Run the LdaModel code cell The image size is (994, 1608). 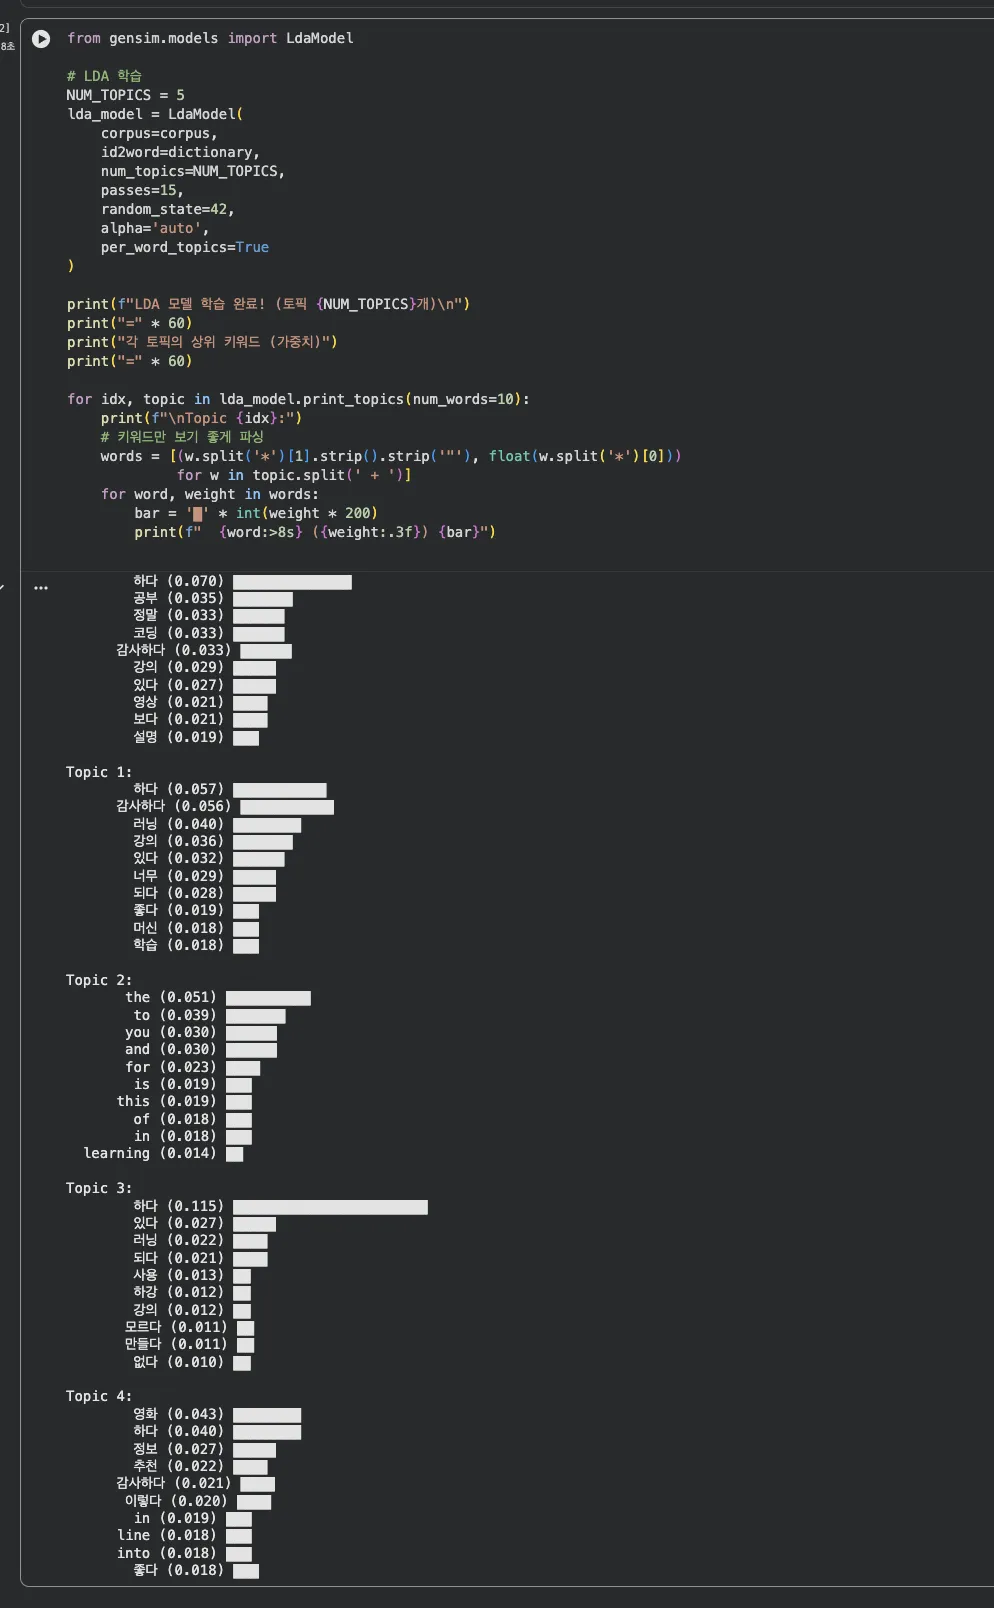pos(41,39)
